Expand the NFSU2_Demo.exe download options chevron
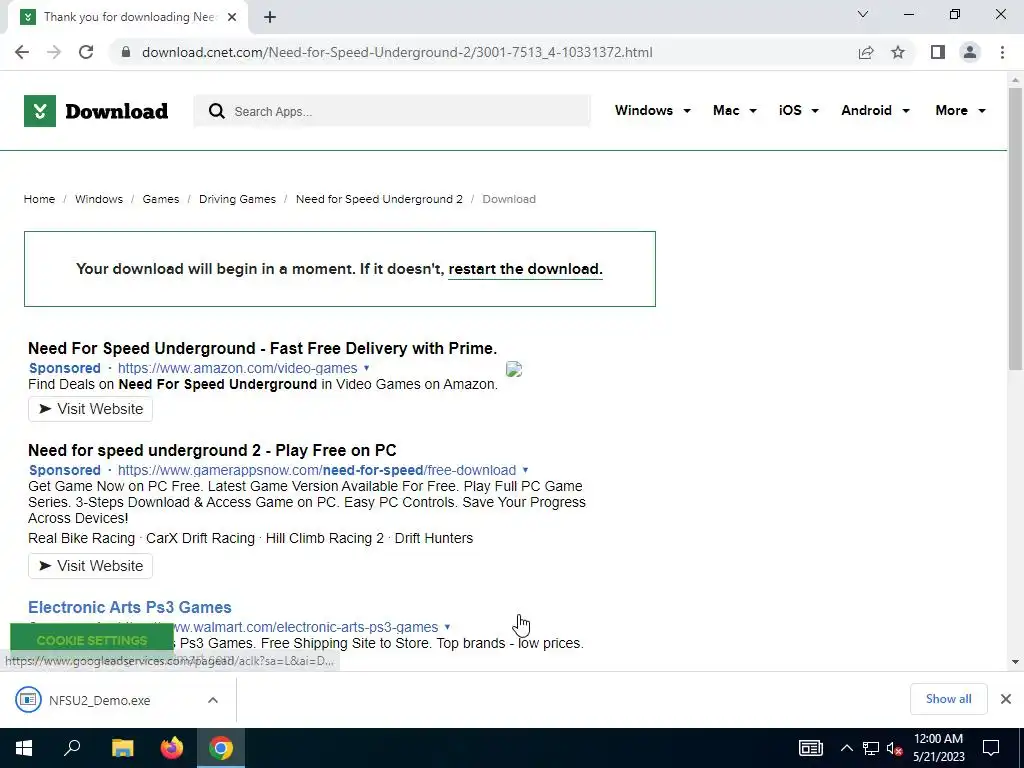This screenshot has width=1024, height=768. (213, 700)
